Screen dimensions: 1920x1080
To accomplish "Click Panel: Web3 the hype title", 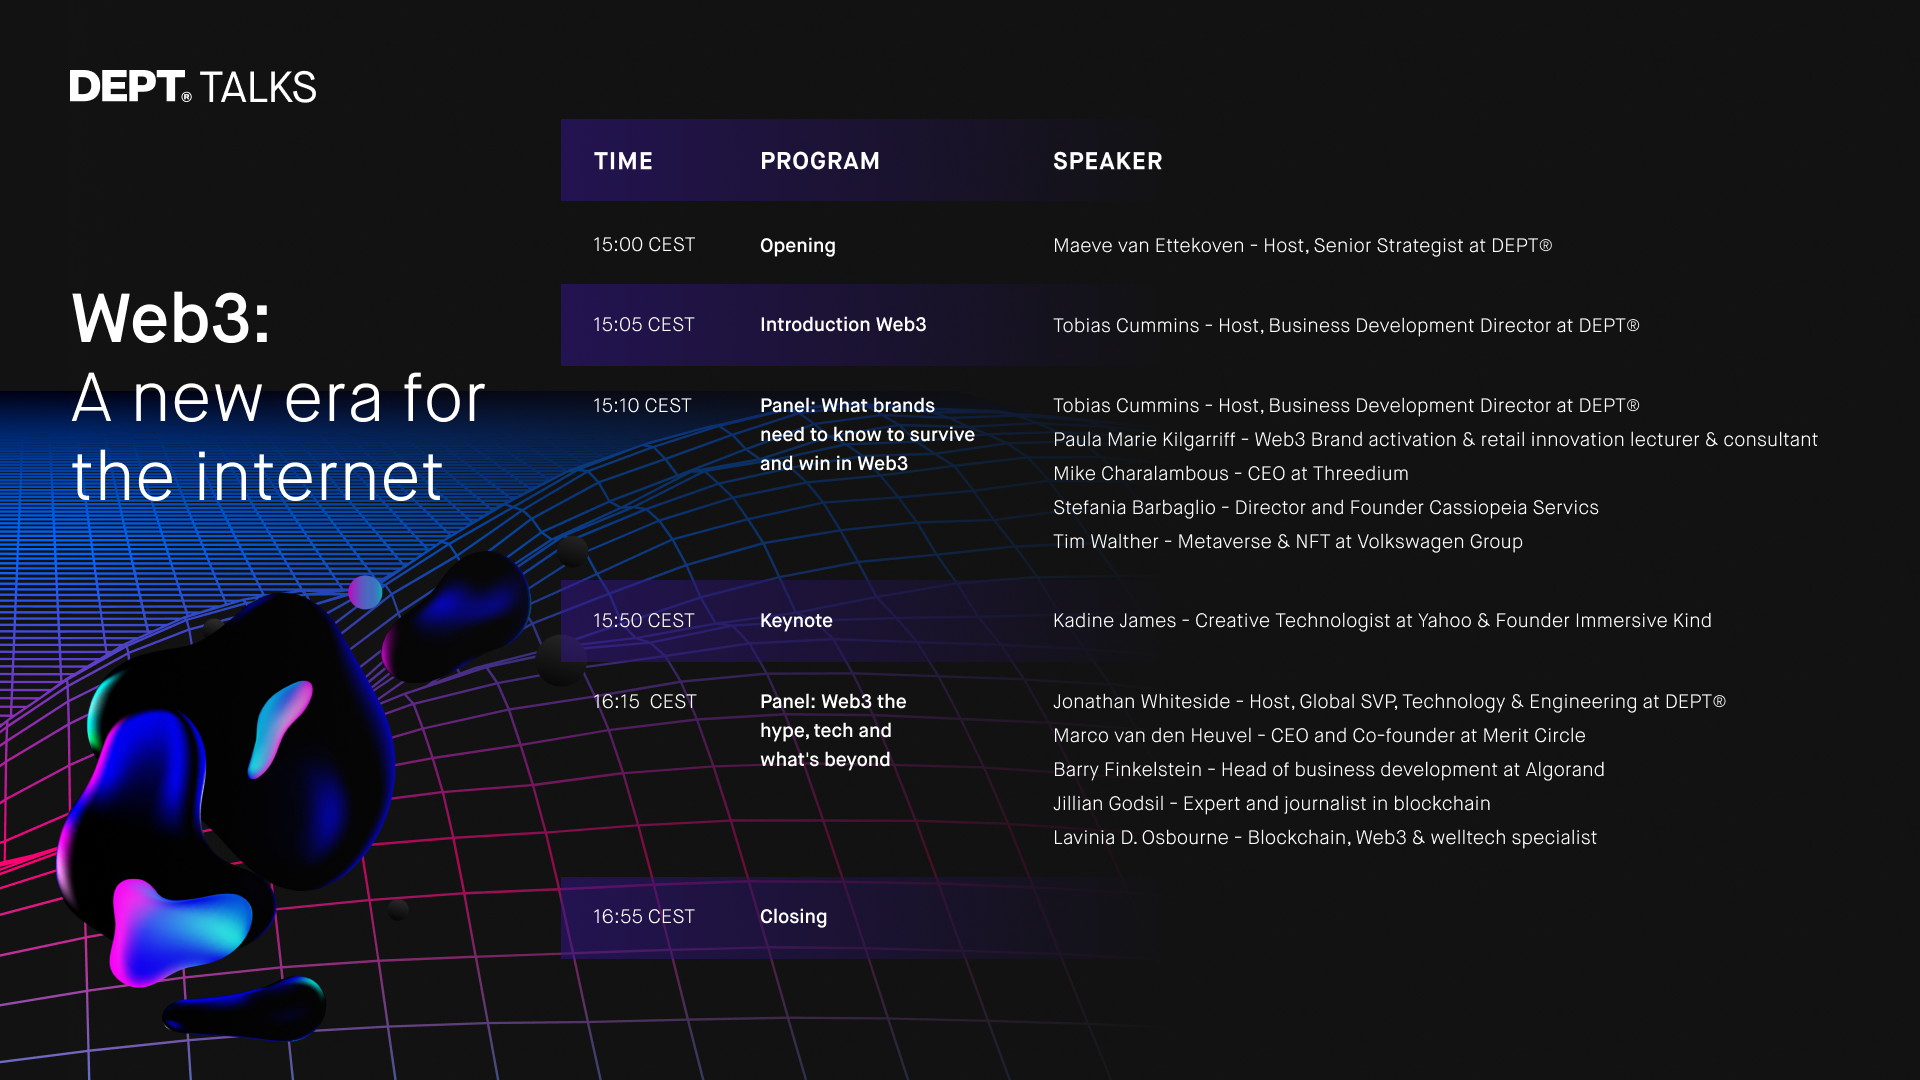I will pos(832,730).
